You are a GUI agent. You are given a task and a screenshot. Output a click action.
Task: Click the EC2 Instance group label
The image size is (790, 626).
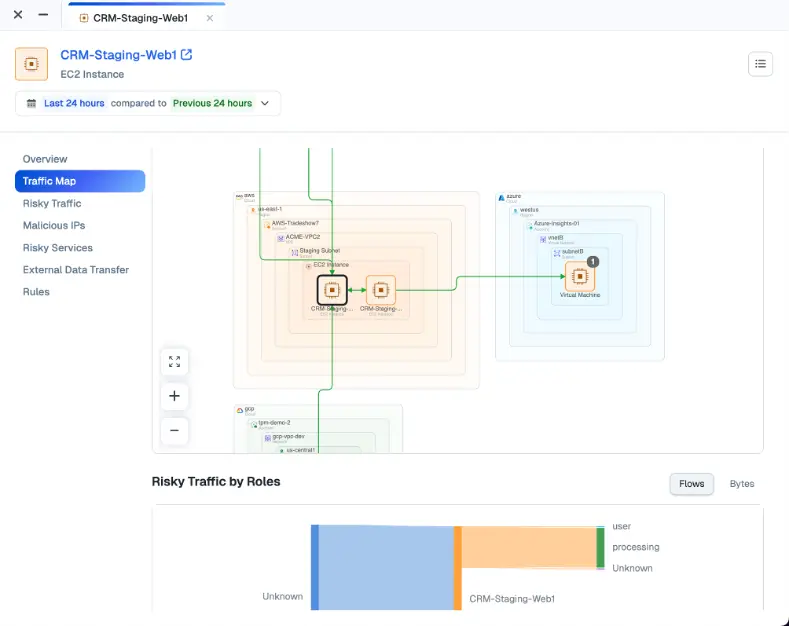click(x=331, y=265)
